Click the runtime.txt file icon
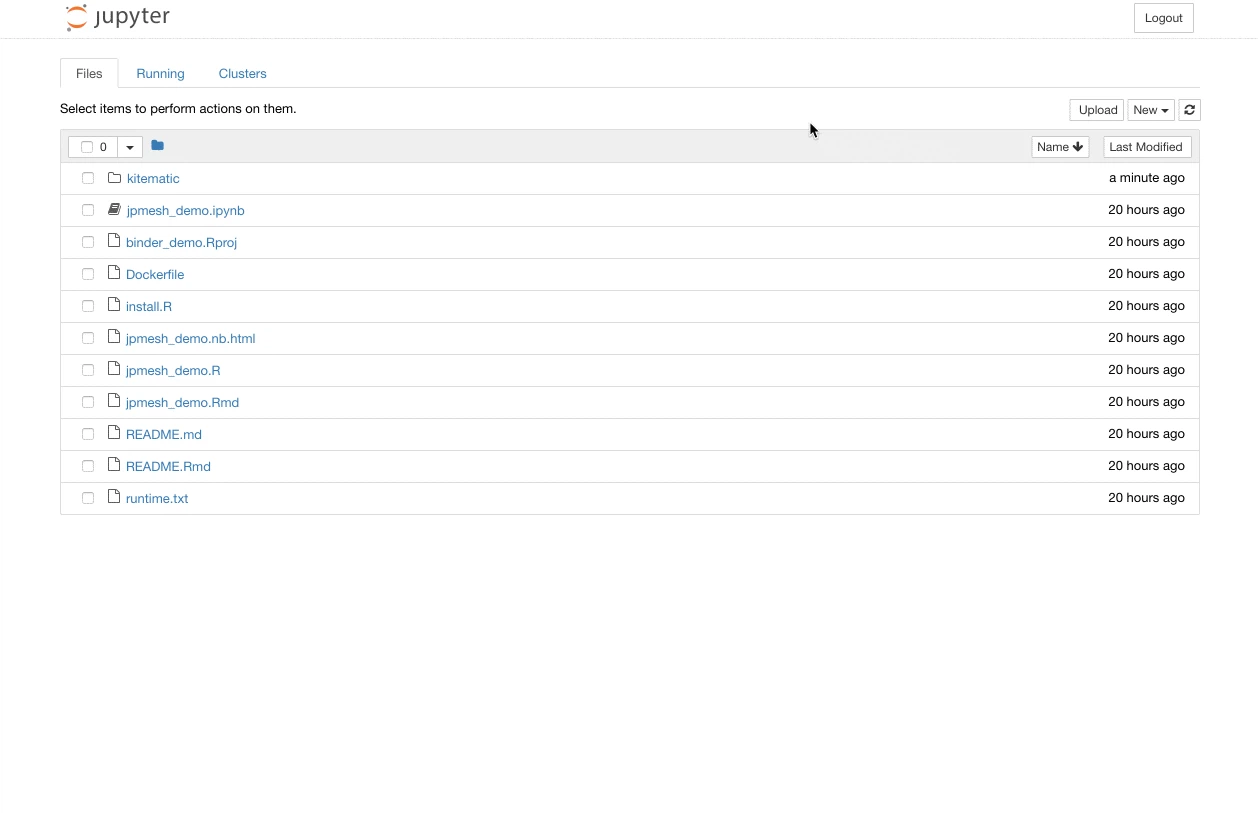1258x813 pixels. (x=114, y=498)
